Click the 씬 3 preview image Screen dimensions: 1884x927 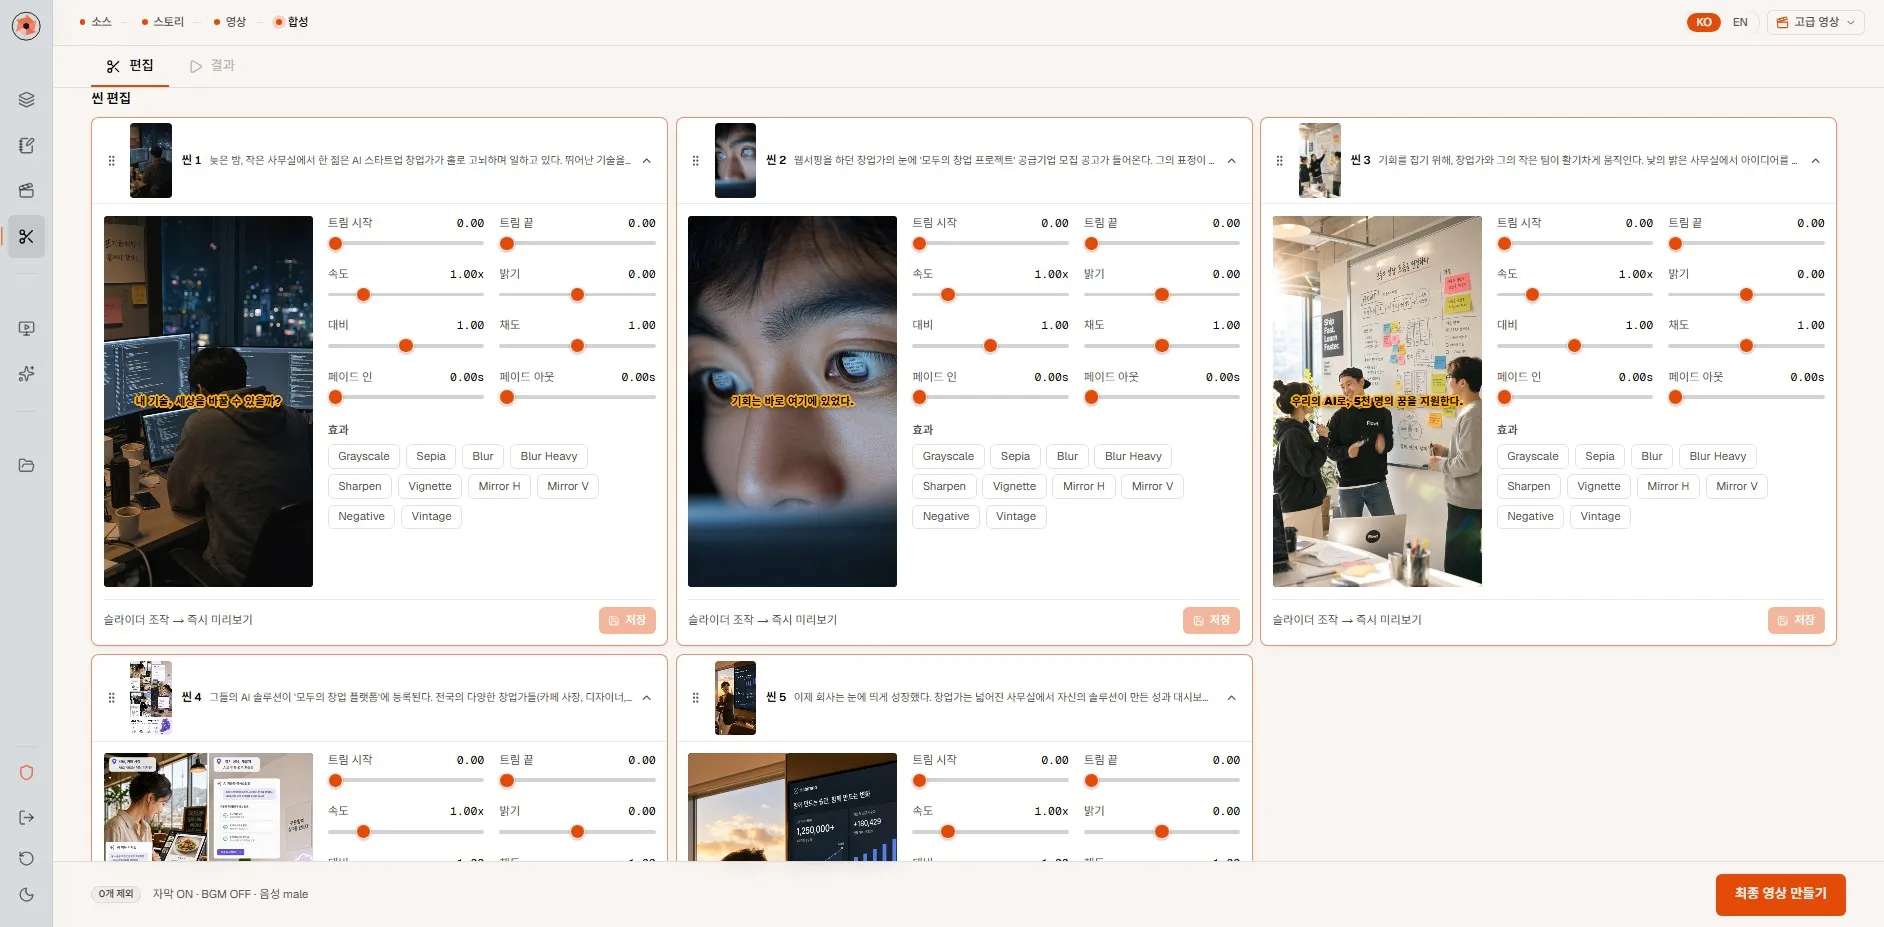pos(1377,402)
